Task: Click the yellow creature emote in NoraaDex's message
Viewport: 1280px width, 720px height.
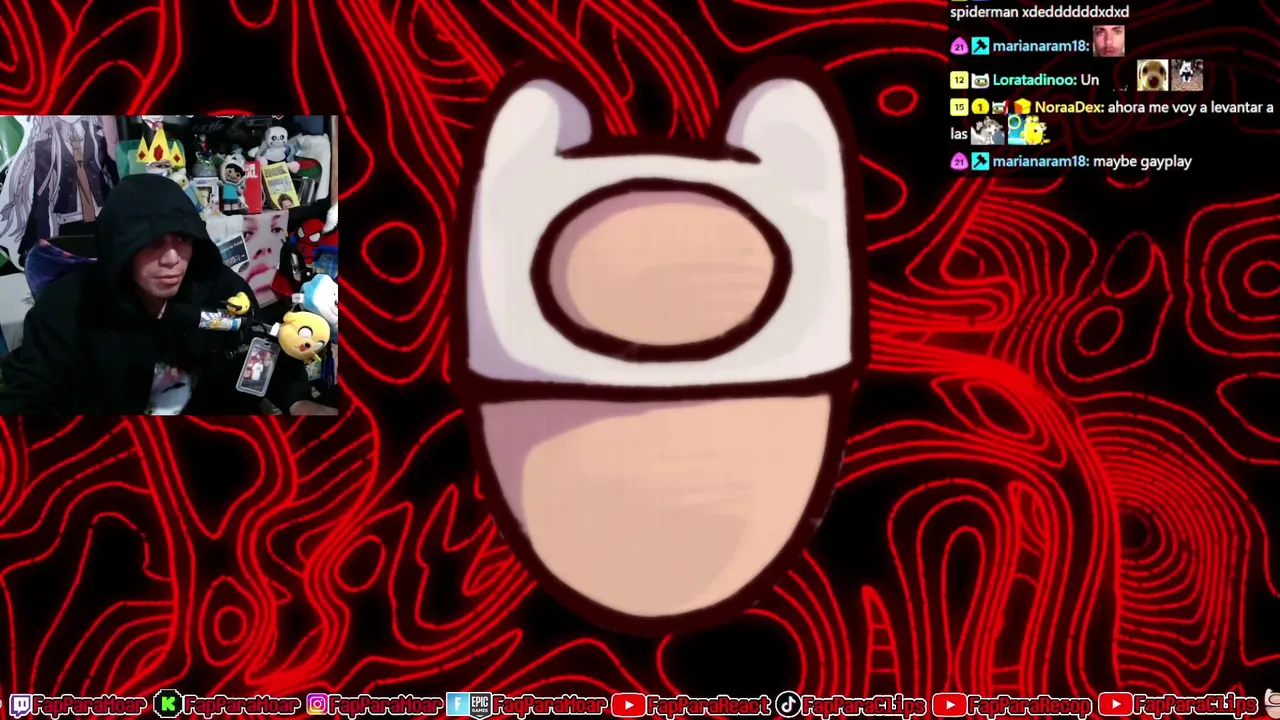Action: pos(1027,130)
